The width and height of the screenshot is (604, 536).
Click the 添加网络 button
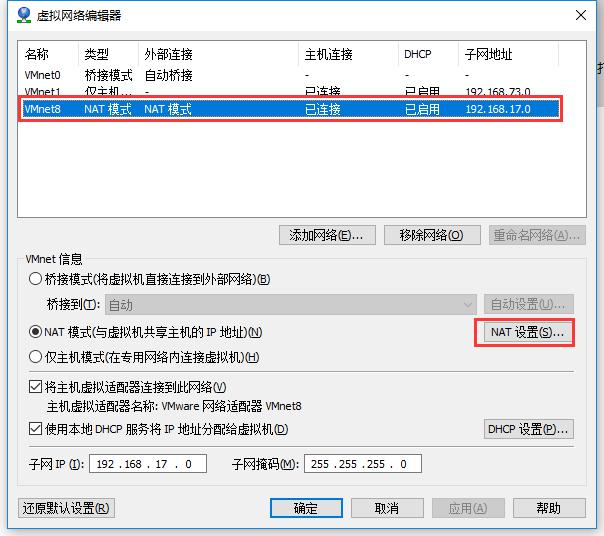[327, 235]
